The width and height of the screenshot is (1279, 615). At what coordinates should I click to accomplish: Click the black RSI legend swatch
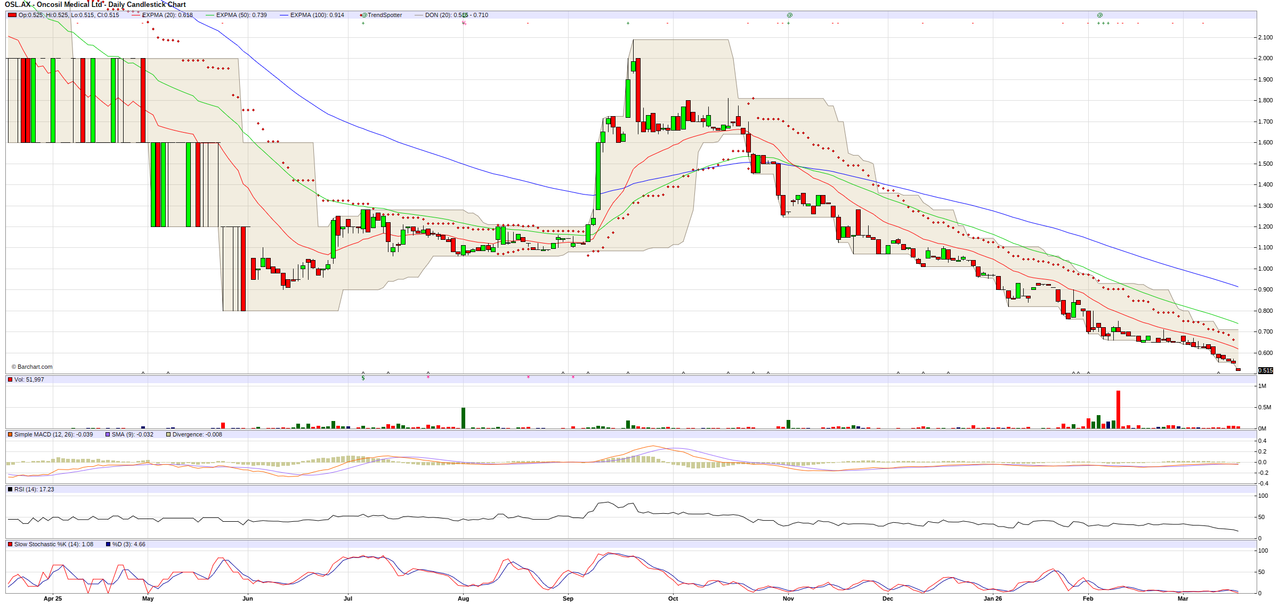pyautogui.click(x=11, y=489)
